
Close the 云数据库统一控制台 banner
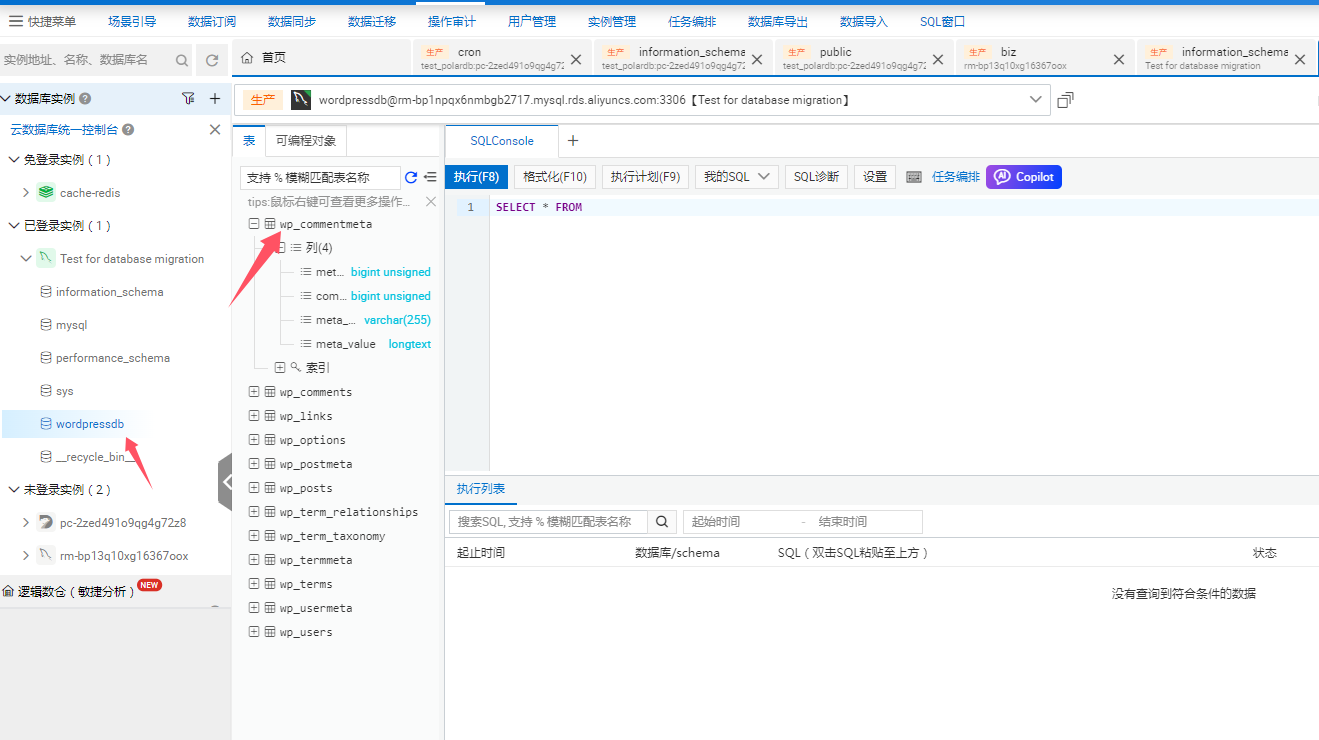(214, 130)
